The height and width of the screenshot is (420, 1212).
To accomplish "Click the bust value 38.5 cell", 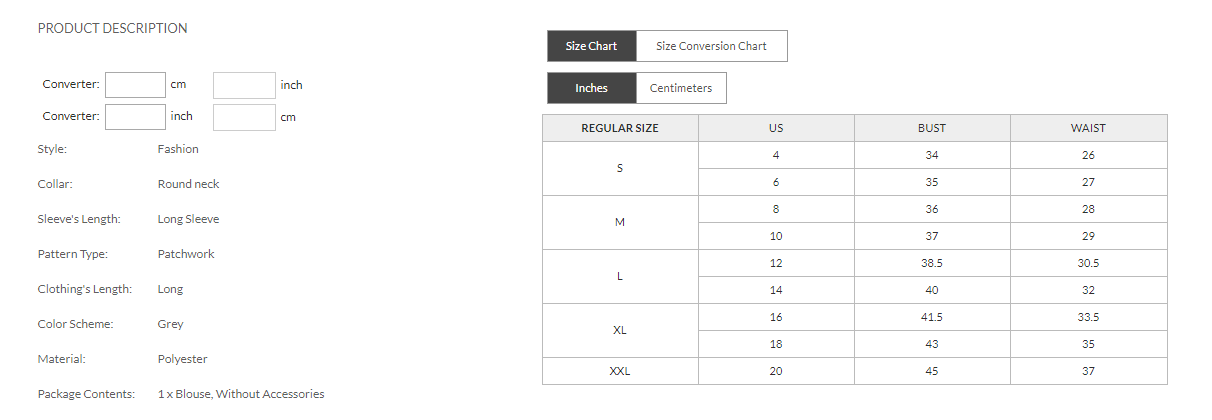I will [x=932, y=263].
